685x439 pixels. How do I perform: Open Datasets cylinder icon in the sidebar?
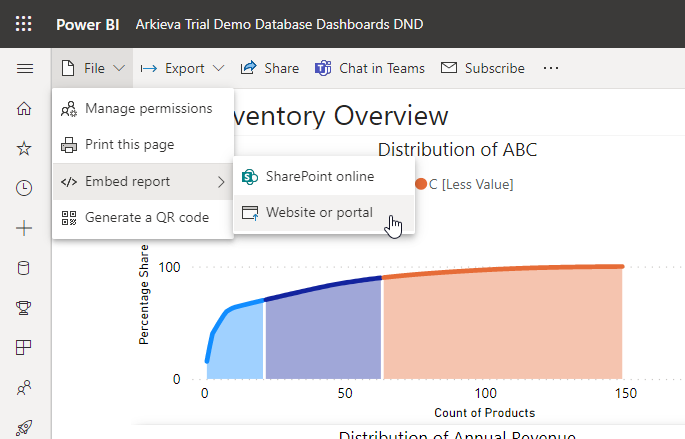pyautogui.click(x=24, y=268)
